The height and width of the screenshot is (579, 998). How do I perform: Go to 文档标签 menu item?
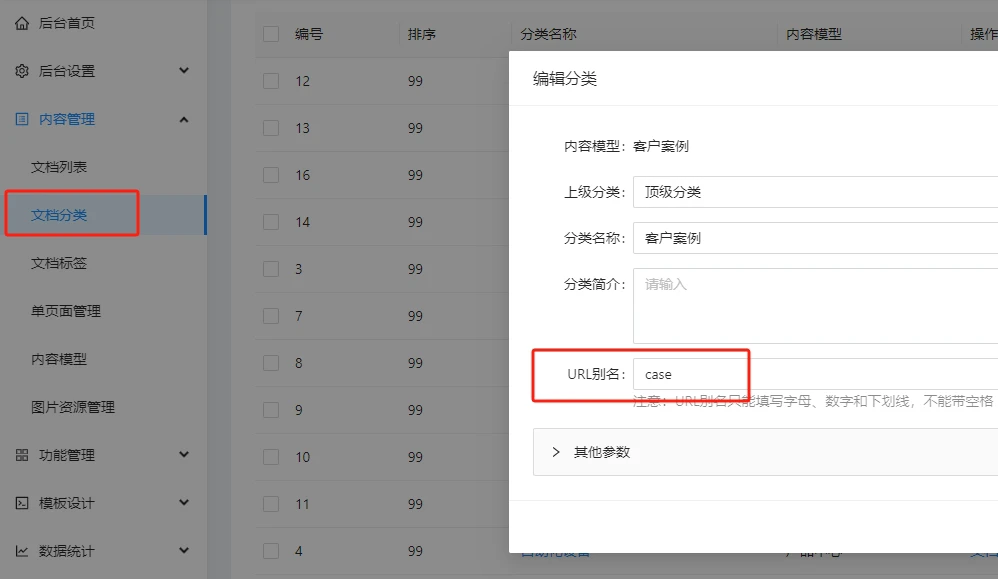click(59, 263)
